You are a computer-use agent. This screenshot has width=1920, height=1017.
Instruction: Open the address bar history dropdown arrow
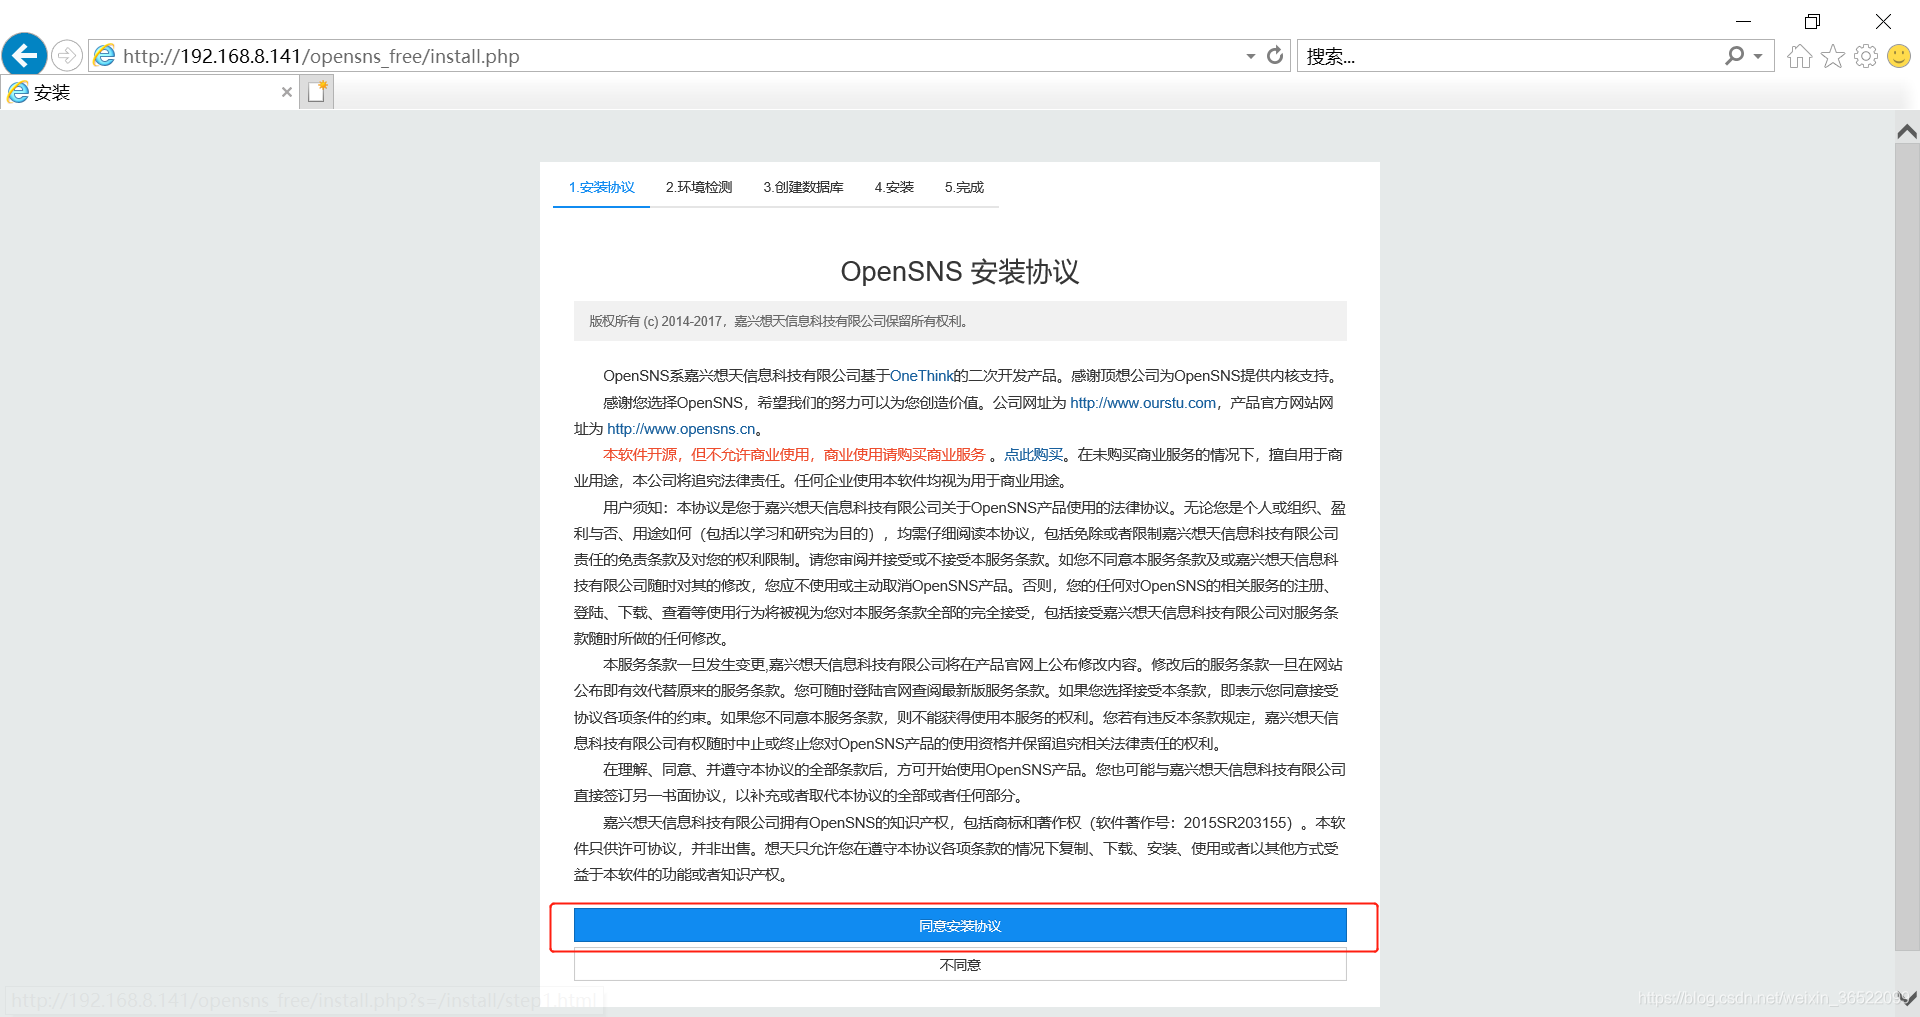point(1250,56)
